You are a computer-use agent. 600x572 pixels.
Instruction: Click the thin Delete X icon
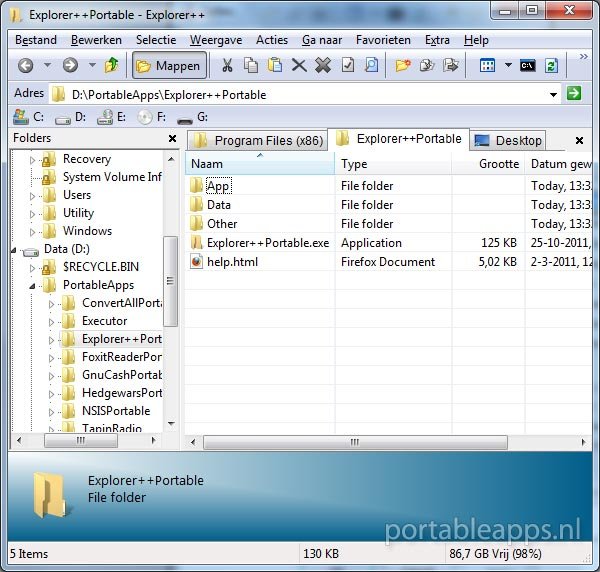pos(299,65)
